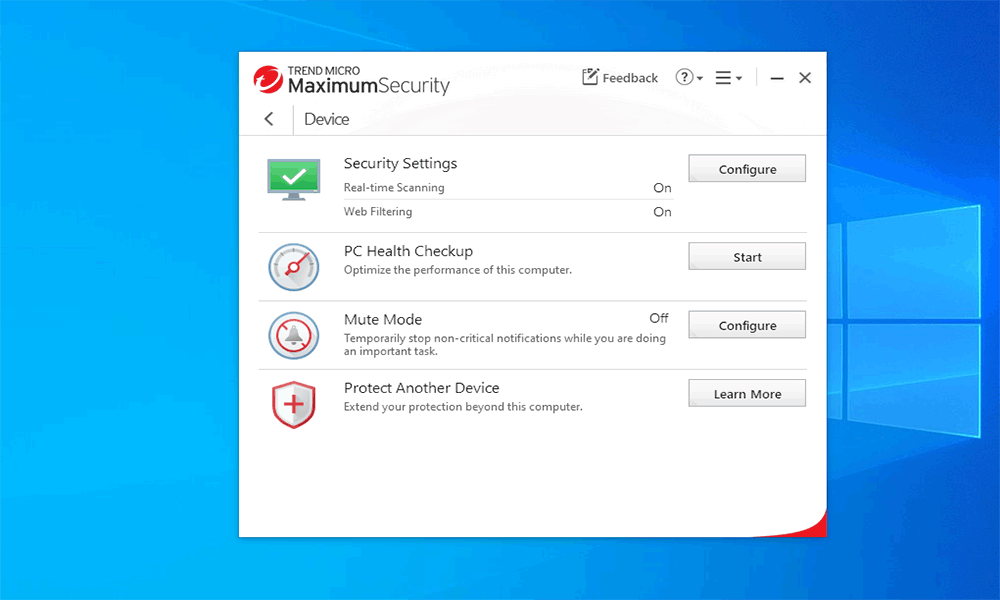
Task: Click the Mute Mode bell icon
Action: 293,335
